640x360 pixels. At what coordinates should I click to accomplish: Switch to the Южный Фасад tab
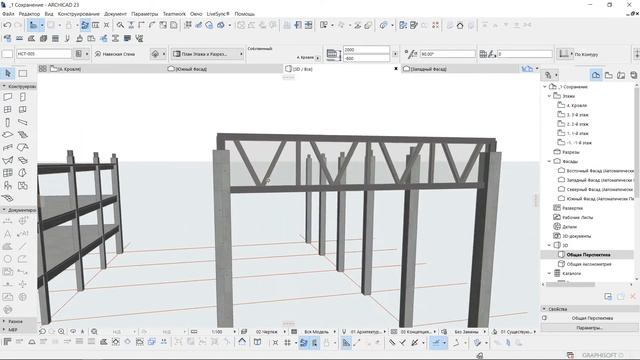(191, 69)
